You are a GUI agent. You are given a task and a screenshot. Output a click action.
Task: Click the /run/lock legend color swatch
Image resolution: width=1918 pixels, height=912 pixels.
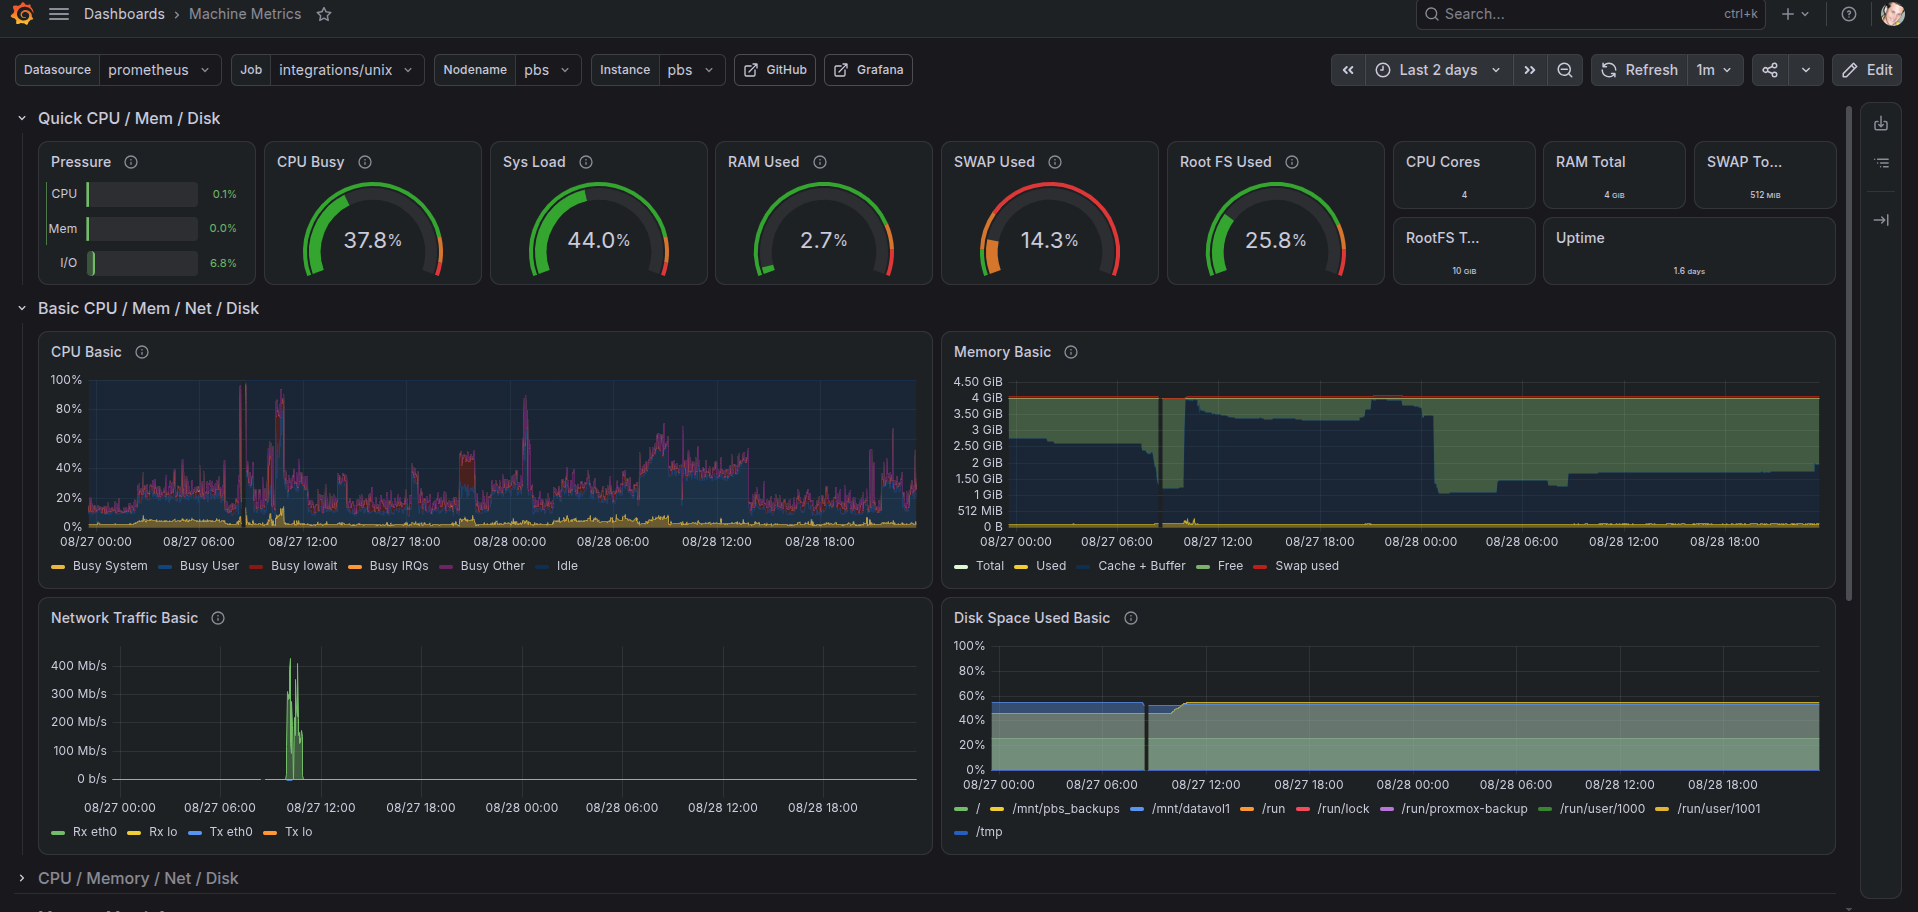tap(1303, 809)
